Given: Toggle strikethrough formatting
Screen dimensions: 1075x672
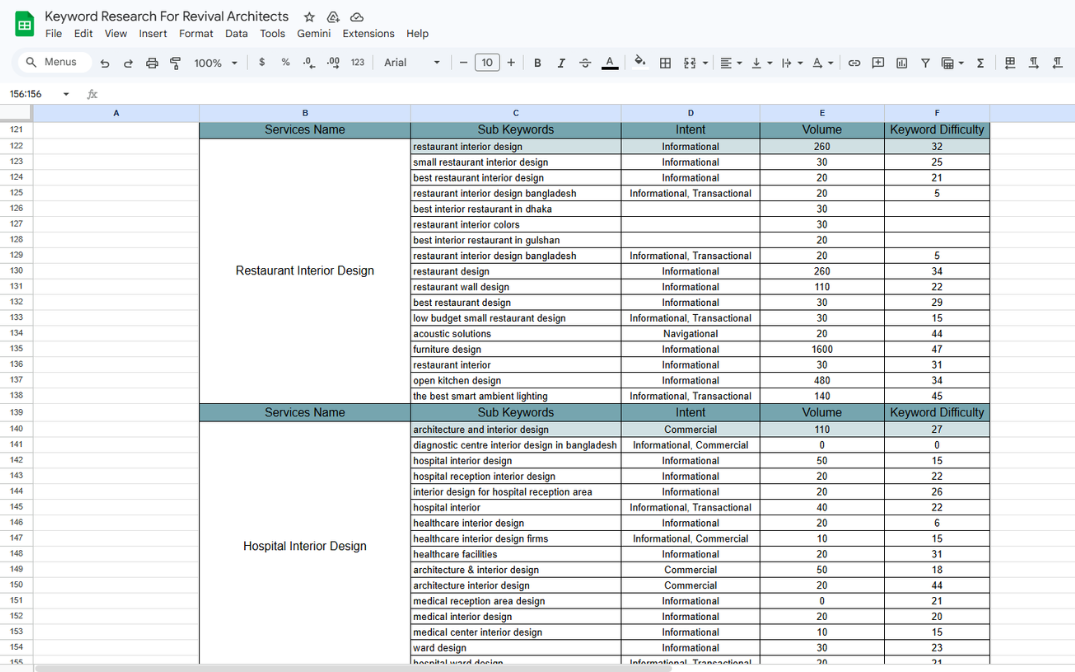Looking at the screenshot, I should [585, 63].
